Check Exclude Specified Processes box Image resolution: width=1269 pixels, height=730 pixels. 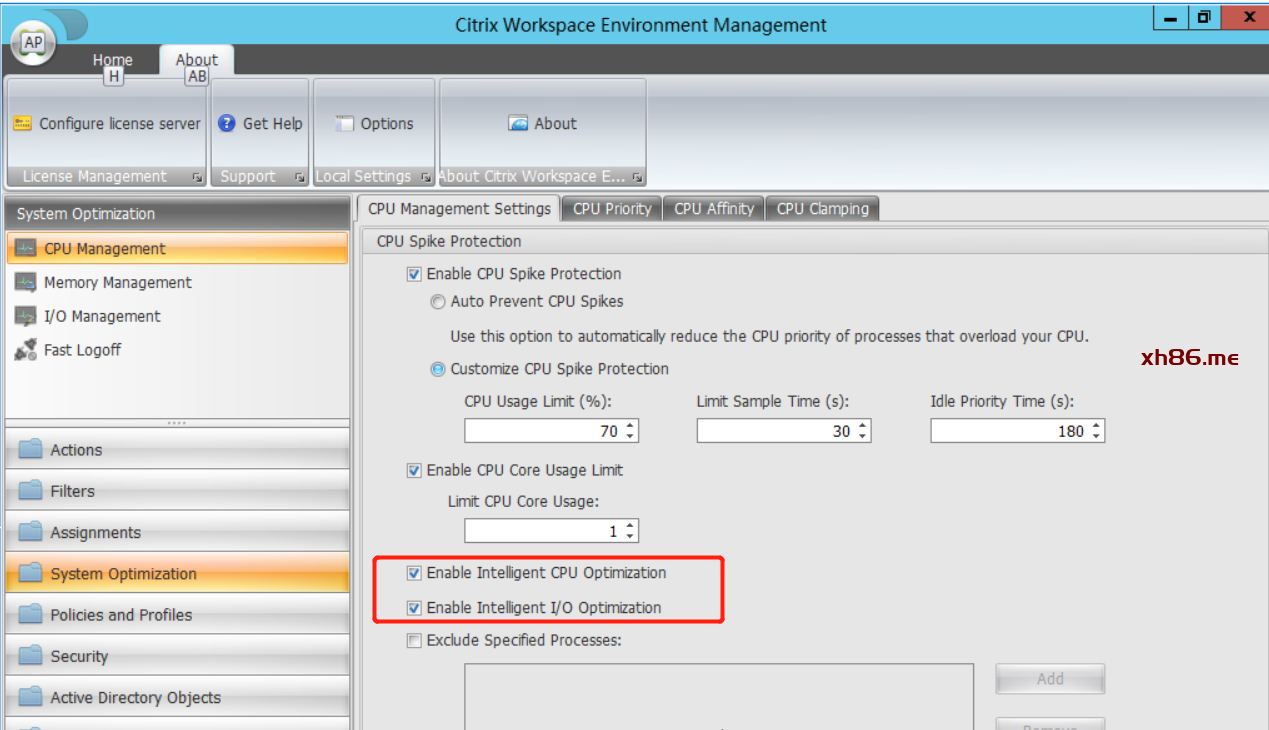[414, 640]
